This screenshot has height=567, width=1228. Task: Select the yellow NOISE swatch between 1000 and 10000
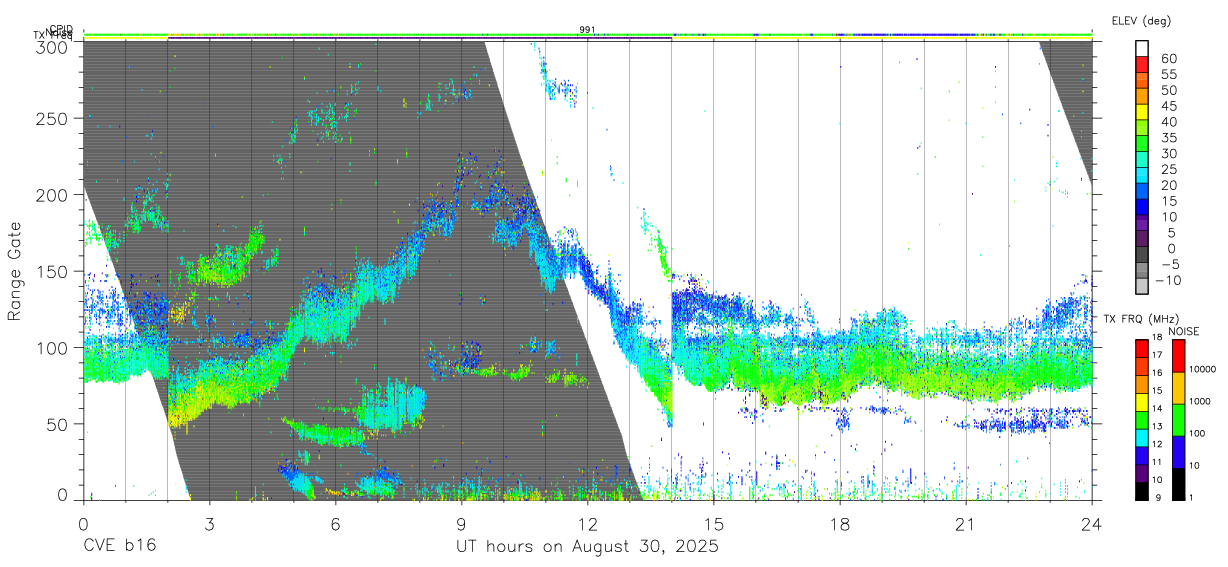click(1177, 387)
